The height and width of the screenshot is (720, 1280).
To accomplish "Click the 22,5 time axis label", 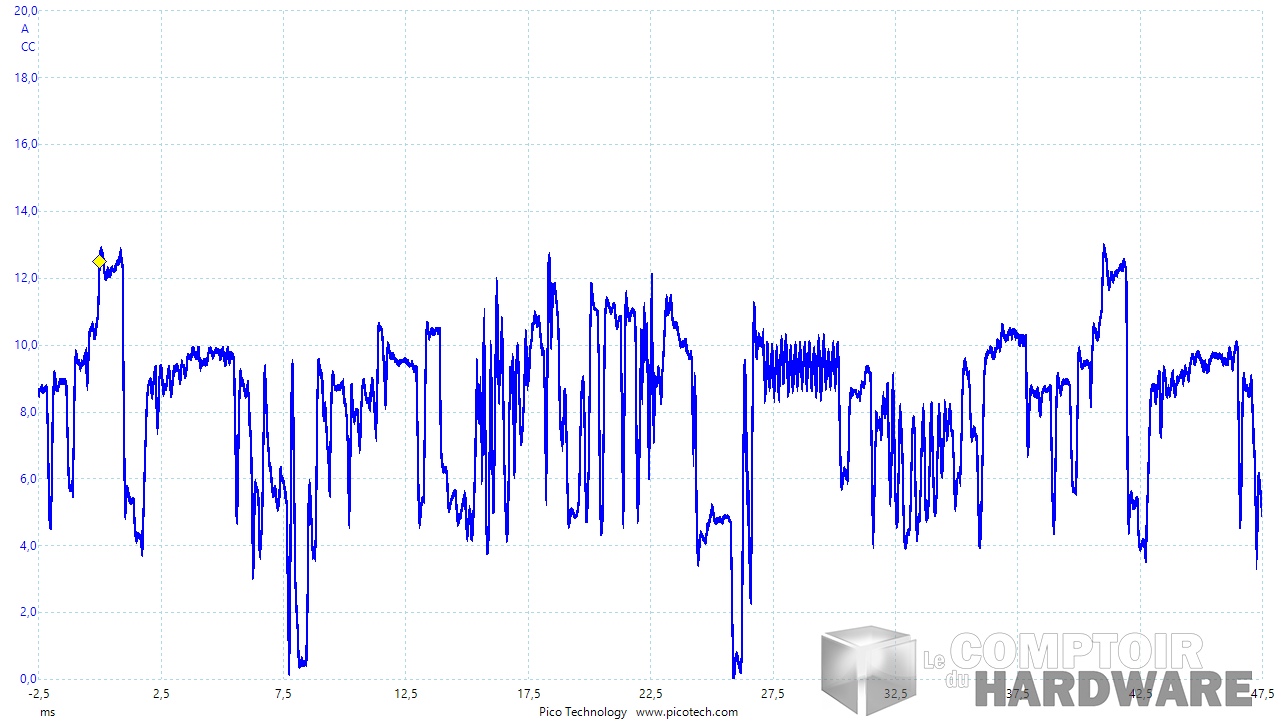I will (651, 694).
